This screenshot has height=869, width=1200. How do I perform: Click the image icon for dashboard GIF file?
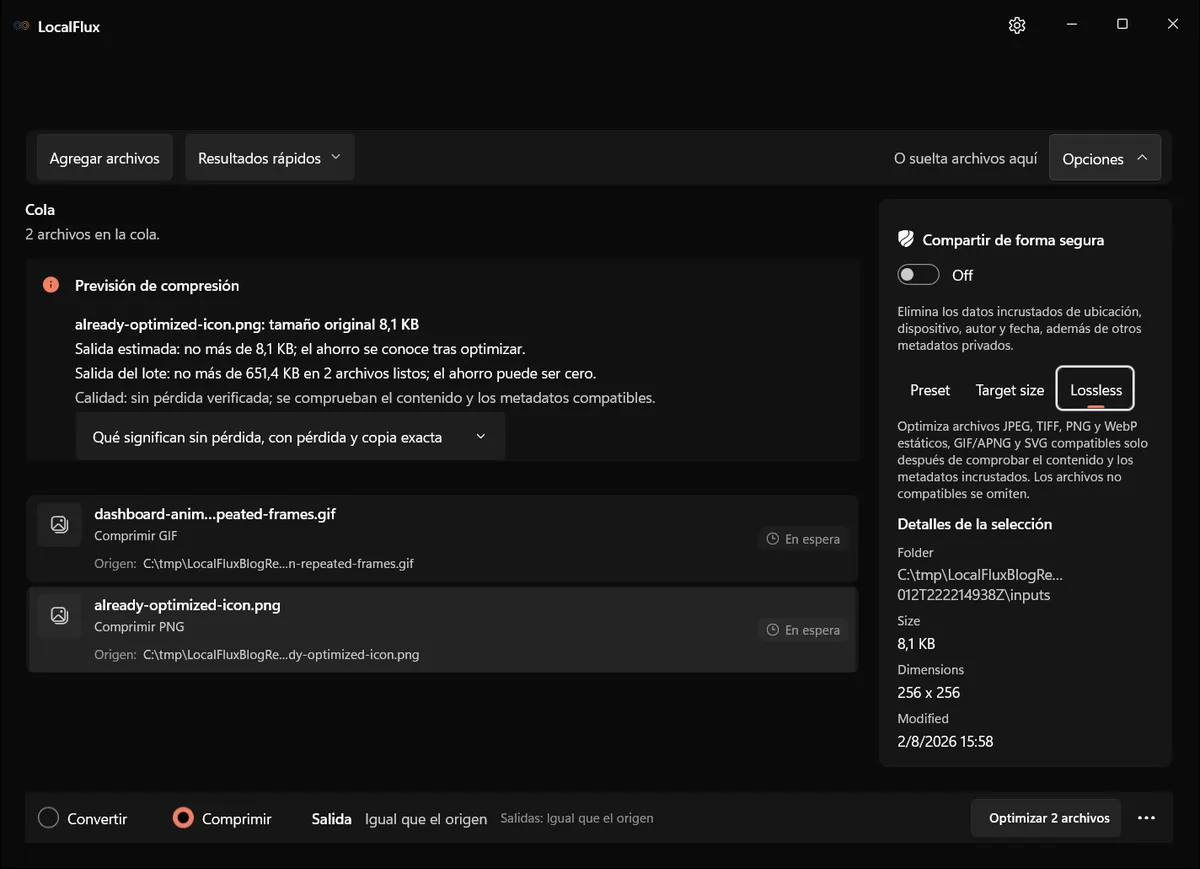(59, 524)
